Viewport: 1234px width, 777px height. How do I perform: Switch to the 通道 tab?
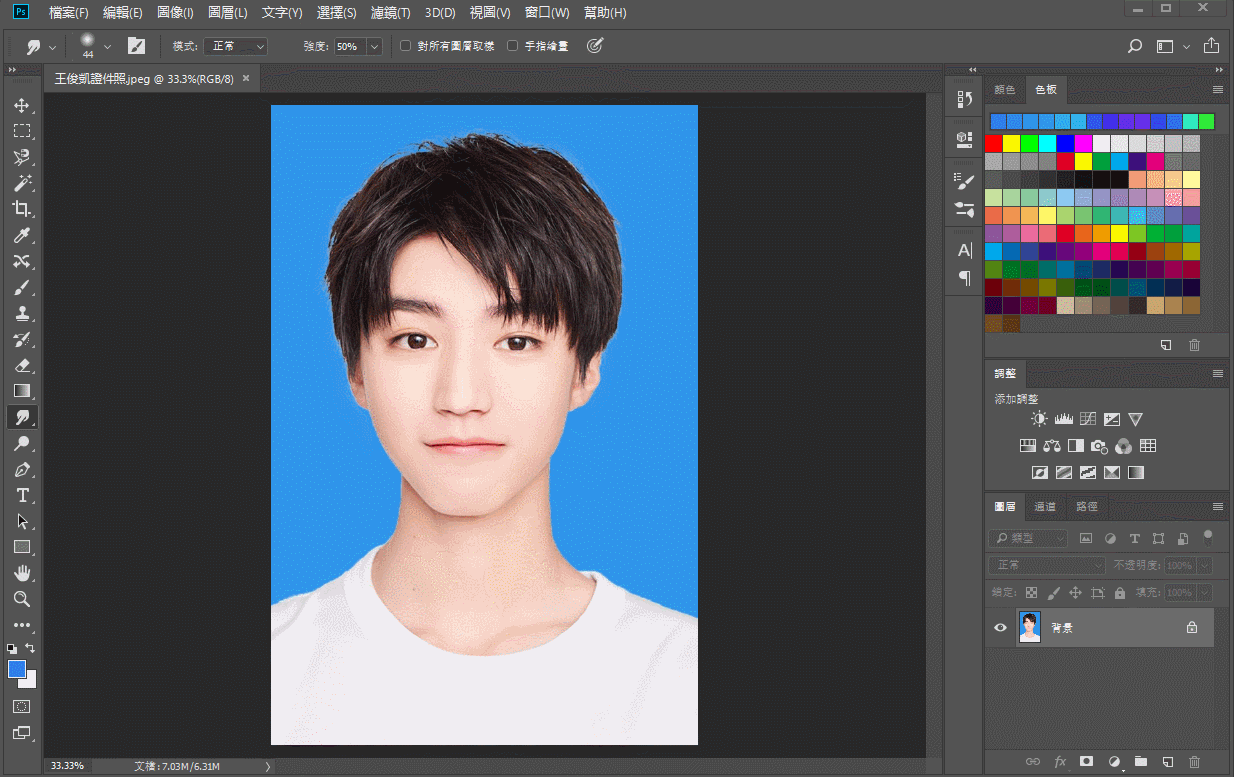(1045, 507)
